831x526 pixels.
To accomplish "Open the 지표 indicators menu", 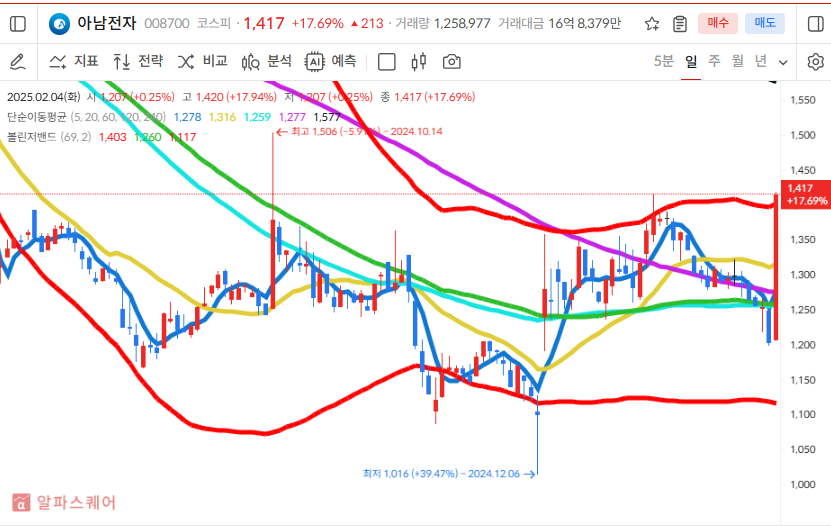I will (74, 61).
